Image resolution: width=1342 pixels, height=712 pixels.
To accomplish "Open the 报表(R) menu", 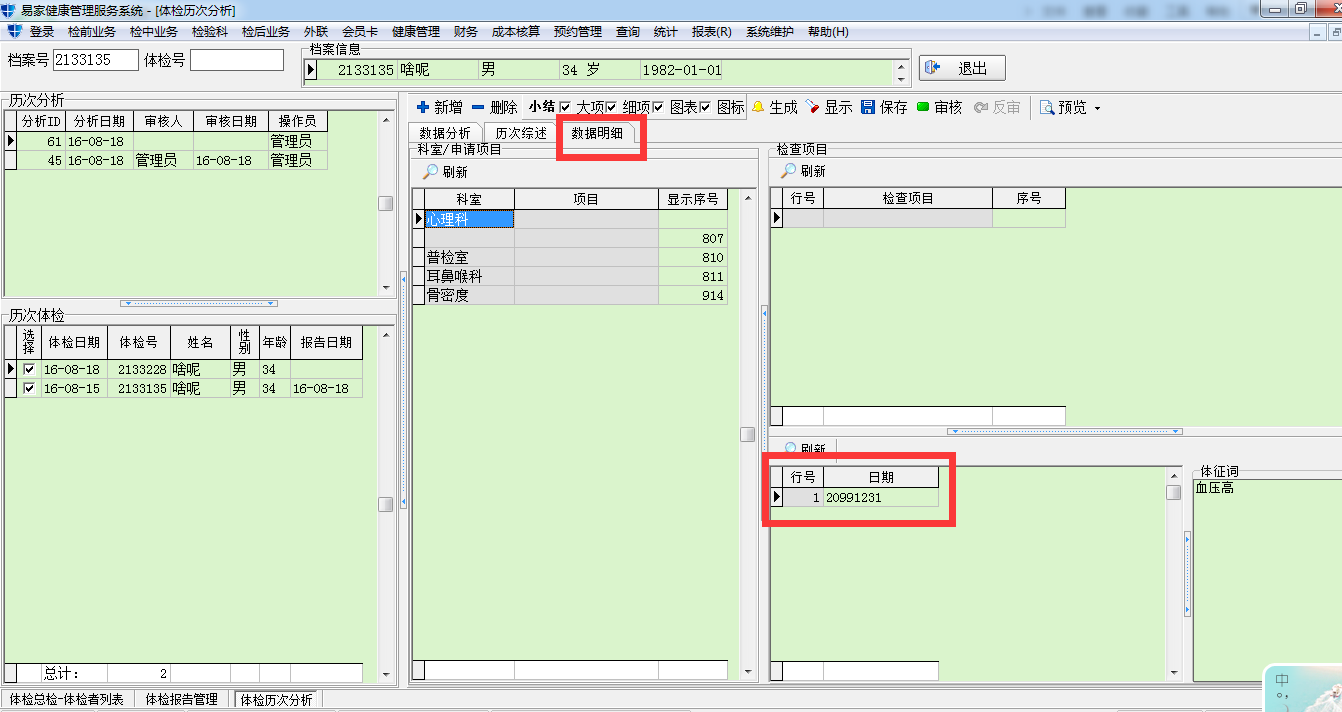I will click(x=712, y=32).
